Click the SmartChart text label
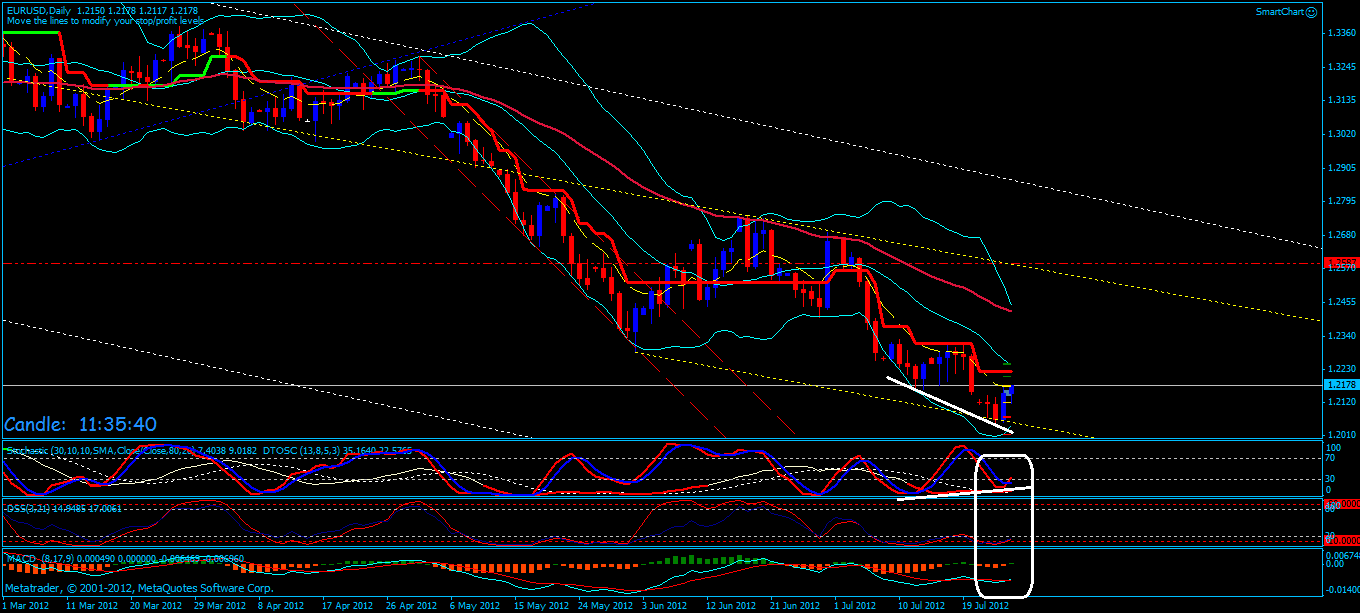 (x=1280, y=12)
